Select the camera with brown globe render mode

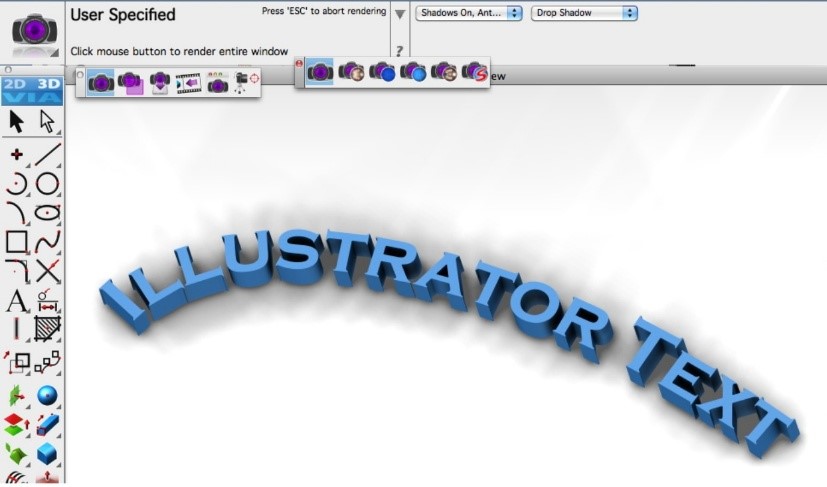tap(444, 72)
